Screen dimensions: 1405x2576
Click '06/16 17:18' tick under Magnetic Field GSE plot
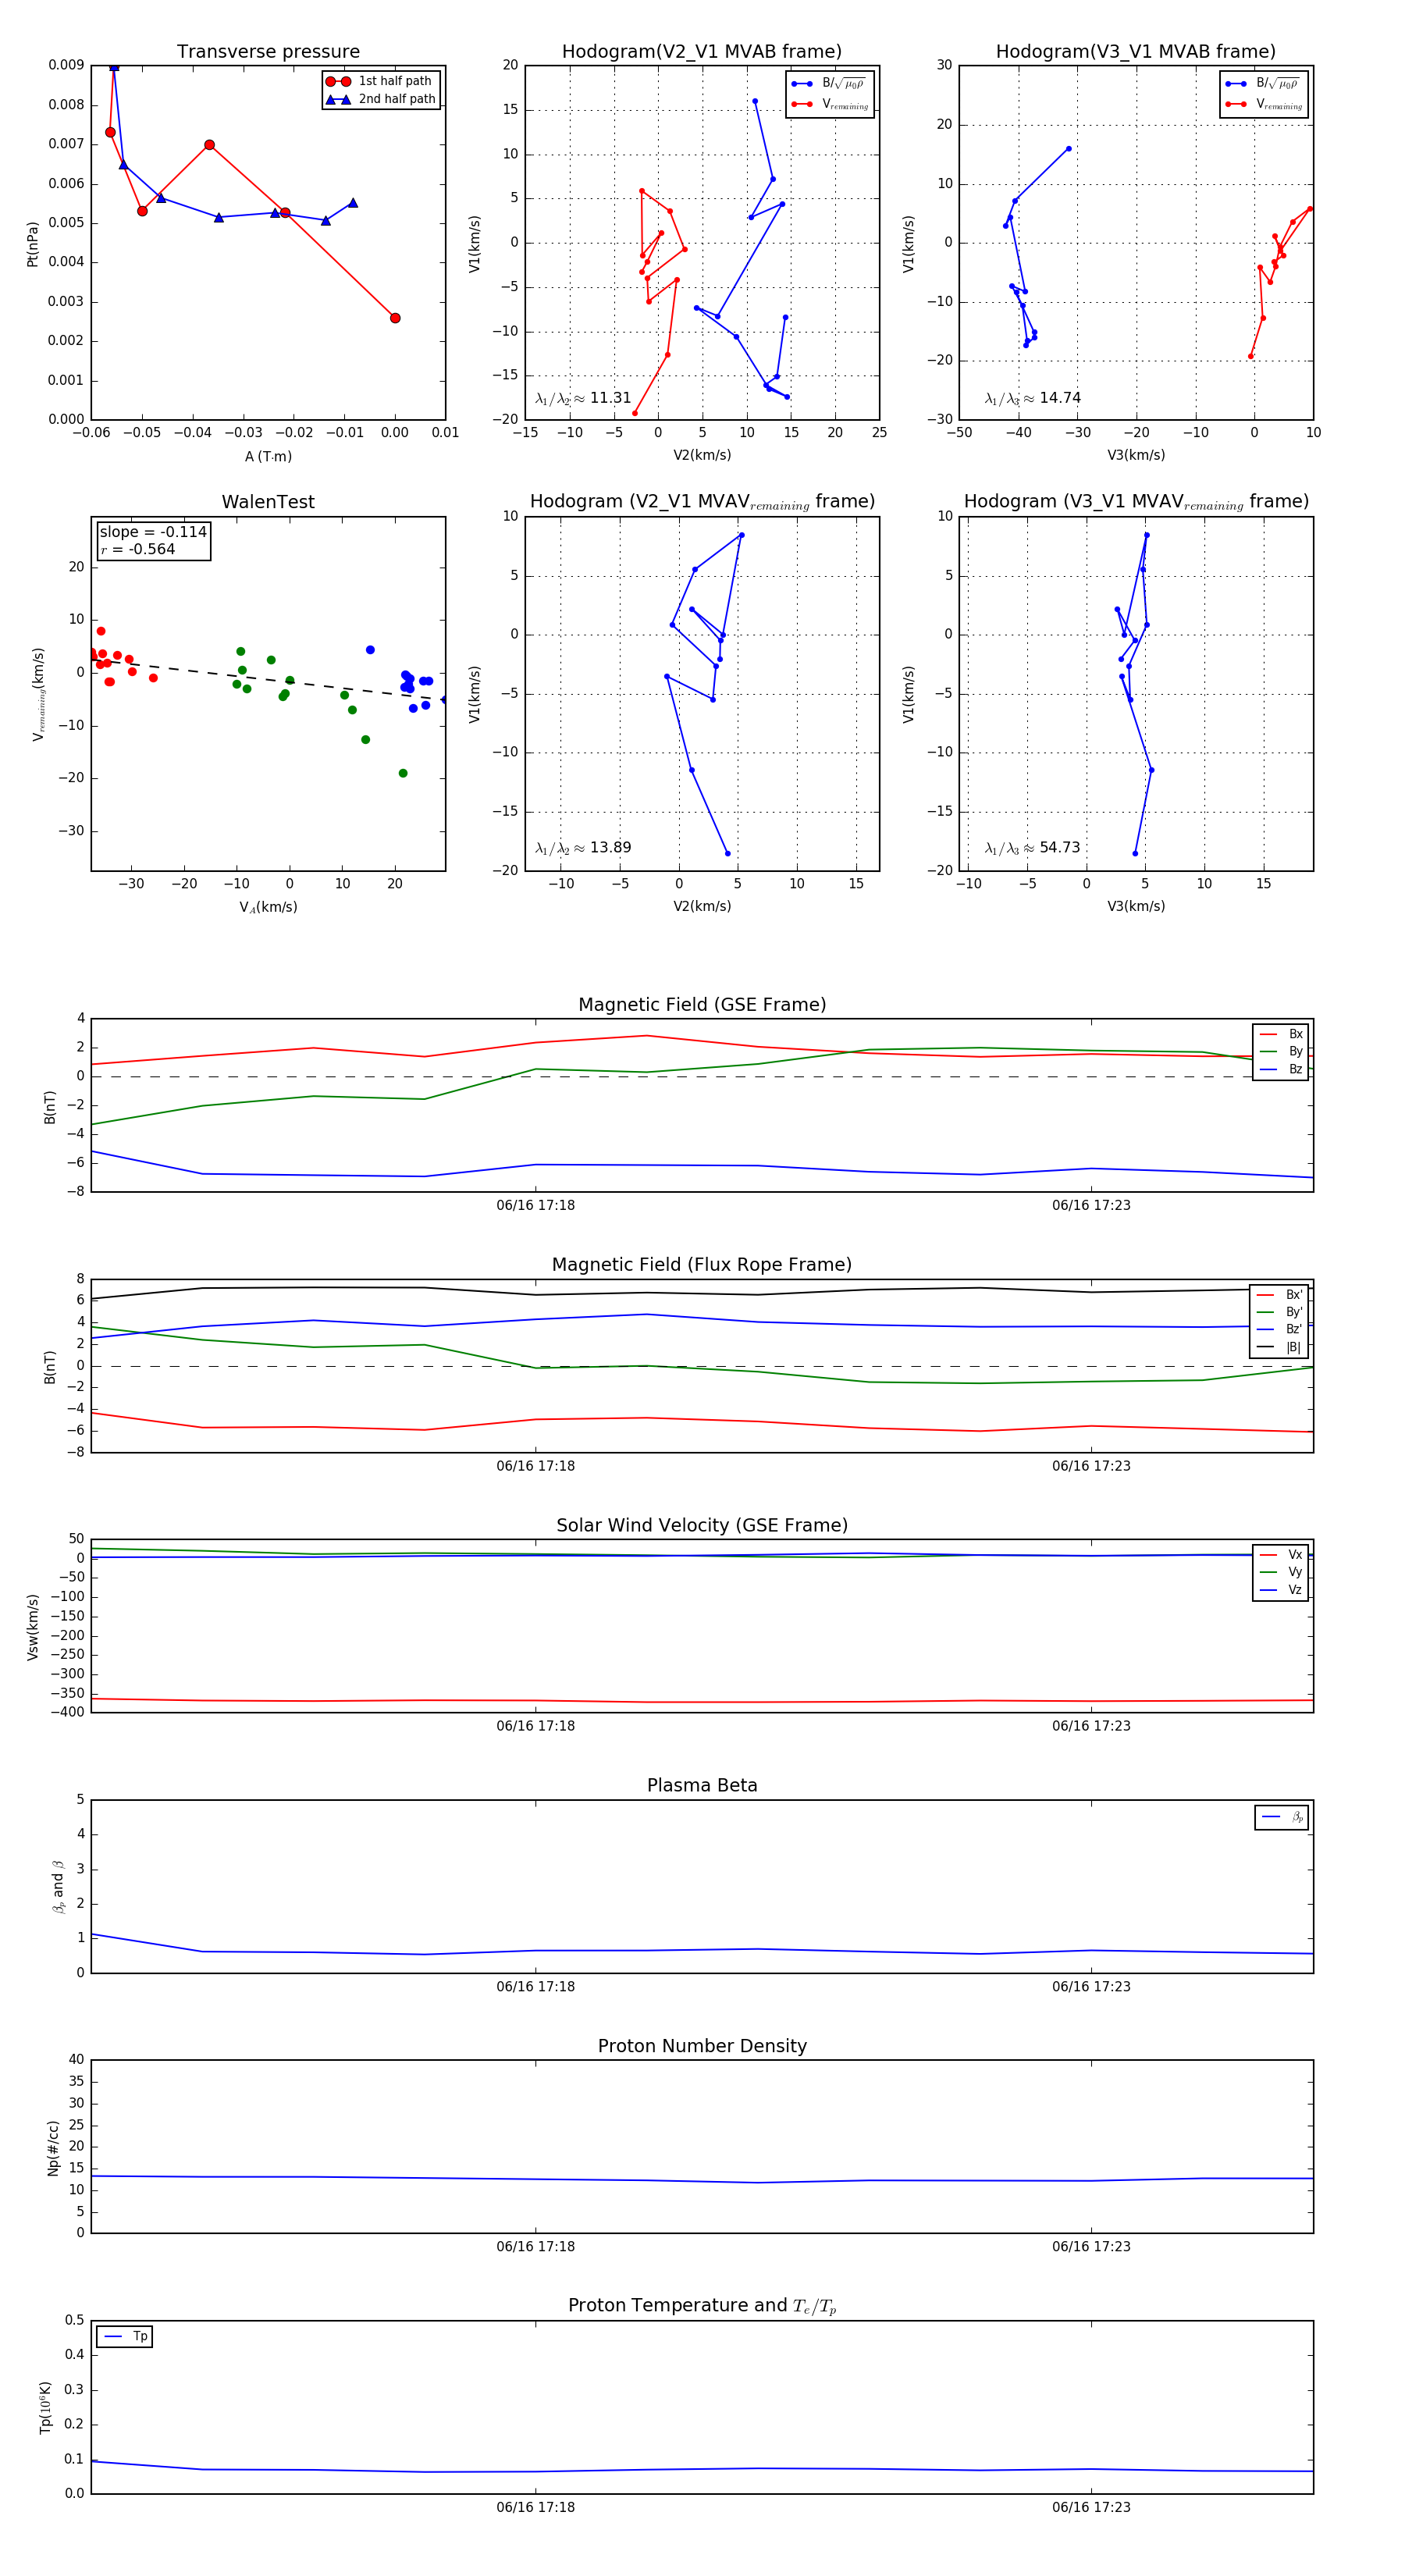[x=535, y=1205]
